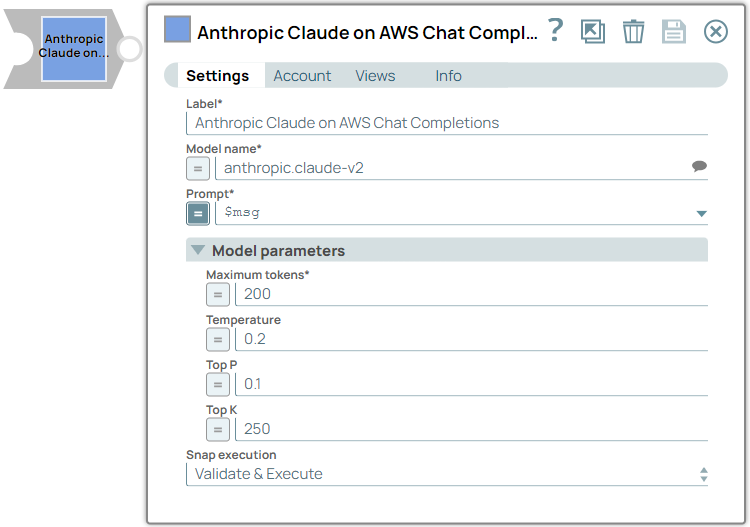750x527 pixels.
Task: Click the snap's circular output connector
Action: pos(130,49)
